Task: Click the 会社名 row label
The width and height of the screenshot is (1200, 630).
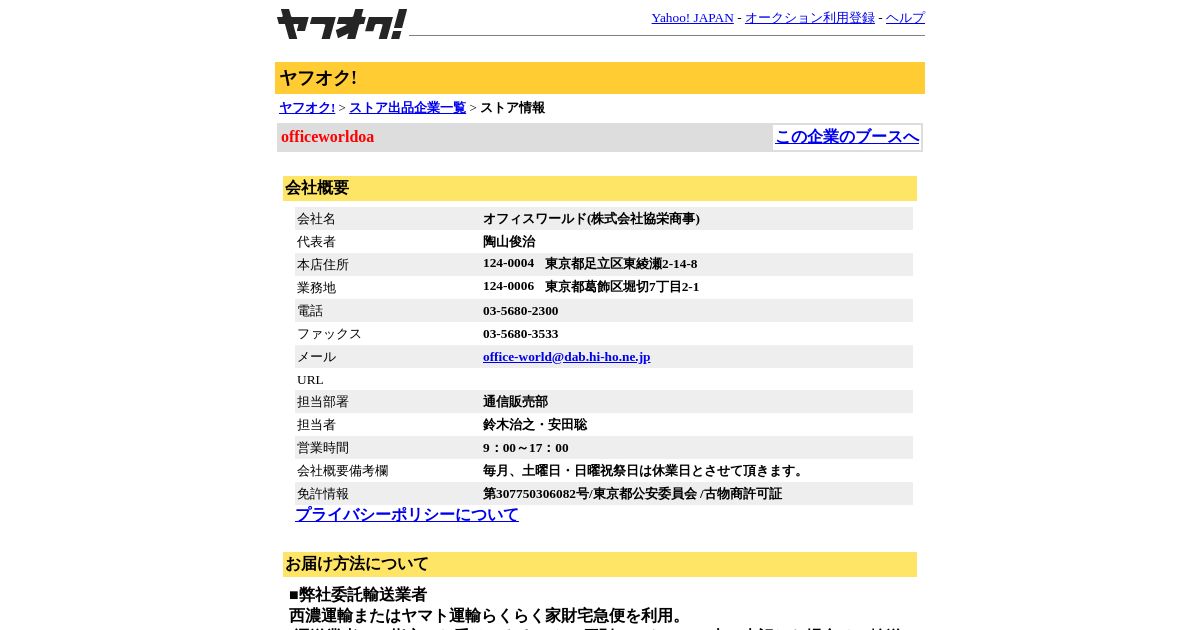Action: (316, 219)
